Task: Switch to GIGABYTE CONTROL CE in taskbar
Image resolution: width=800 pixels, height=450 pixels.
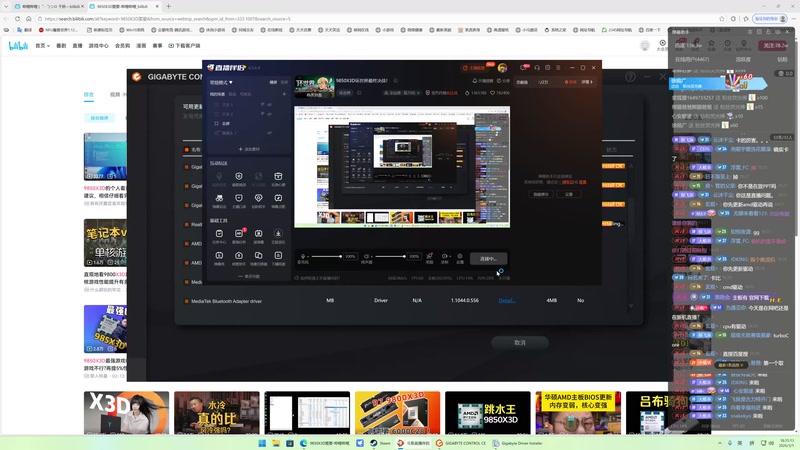Action: click(x=461, y=443)
